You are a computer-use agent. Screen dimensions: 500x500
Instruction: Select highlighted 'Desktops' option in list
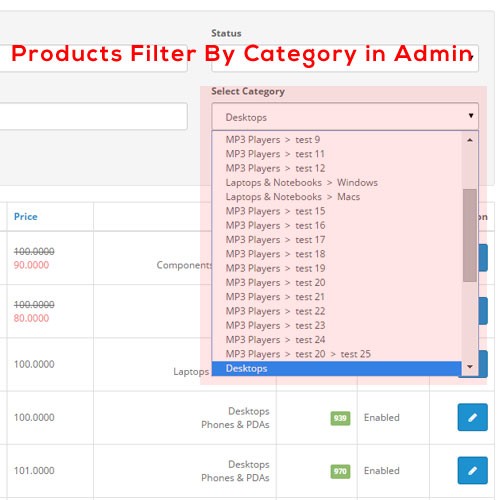337,369
